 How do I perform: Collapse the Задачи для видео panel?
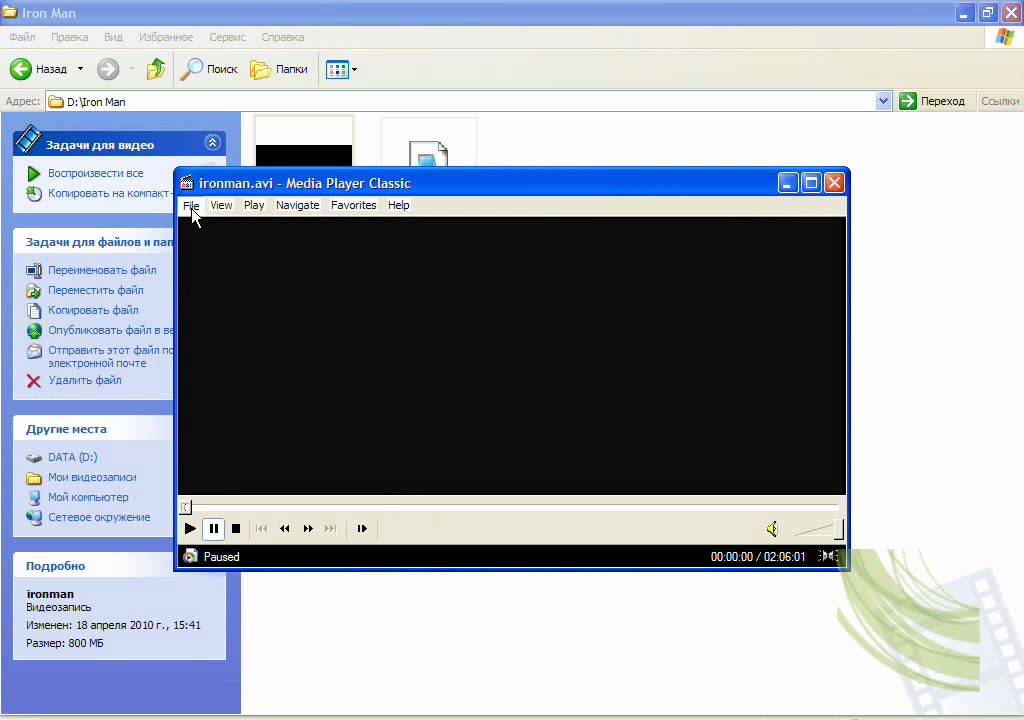pos(212,142)
